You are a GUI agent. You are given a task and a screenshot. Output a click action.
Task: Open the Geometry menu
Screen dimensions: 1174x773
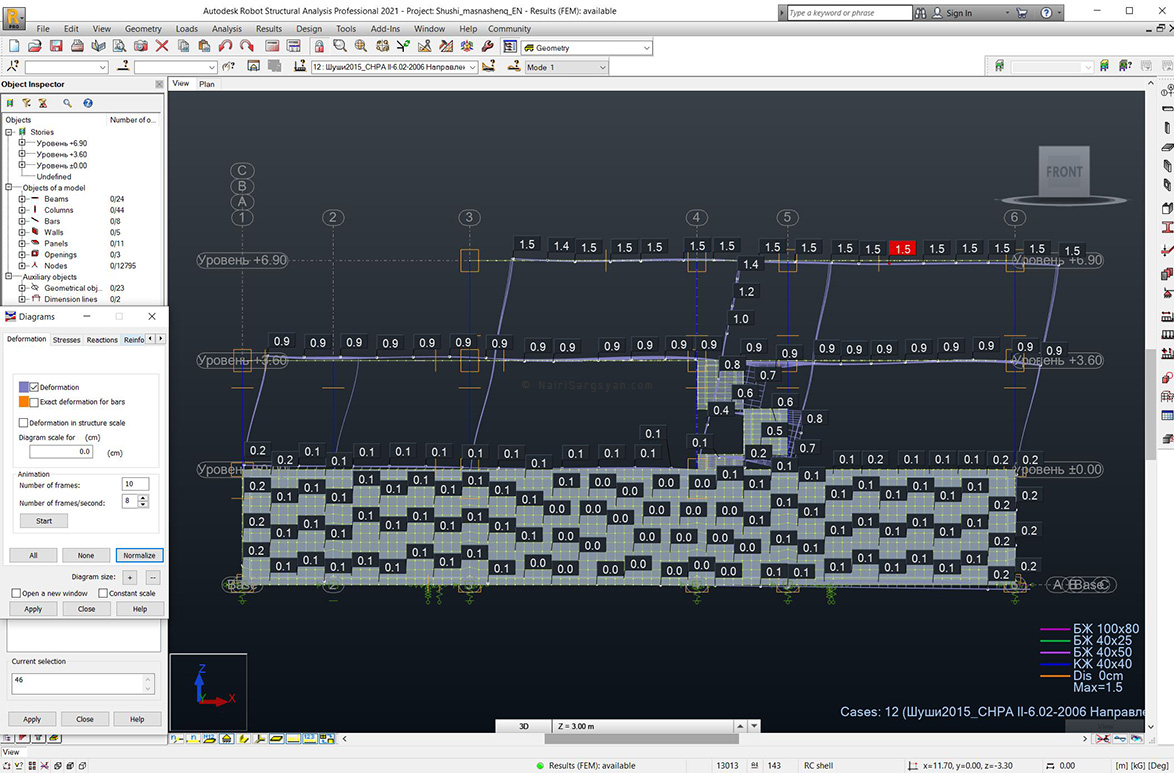pyautogui.click(x=143, y=28)
